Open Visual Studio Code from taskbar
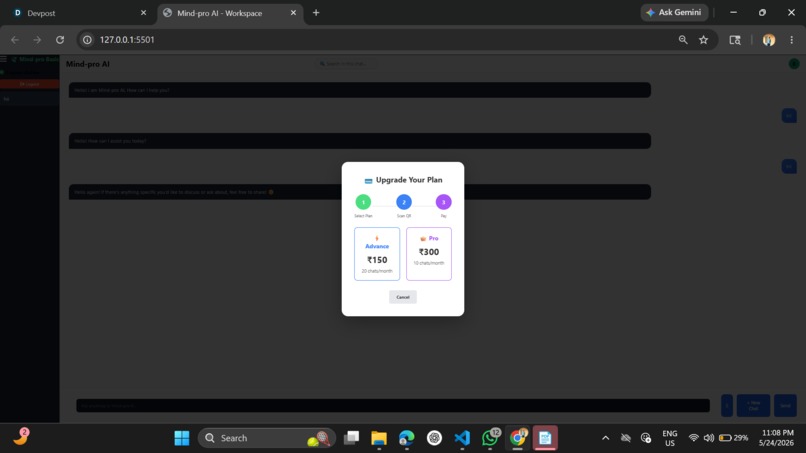 [x=462, y=438]
